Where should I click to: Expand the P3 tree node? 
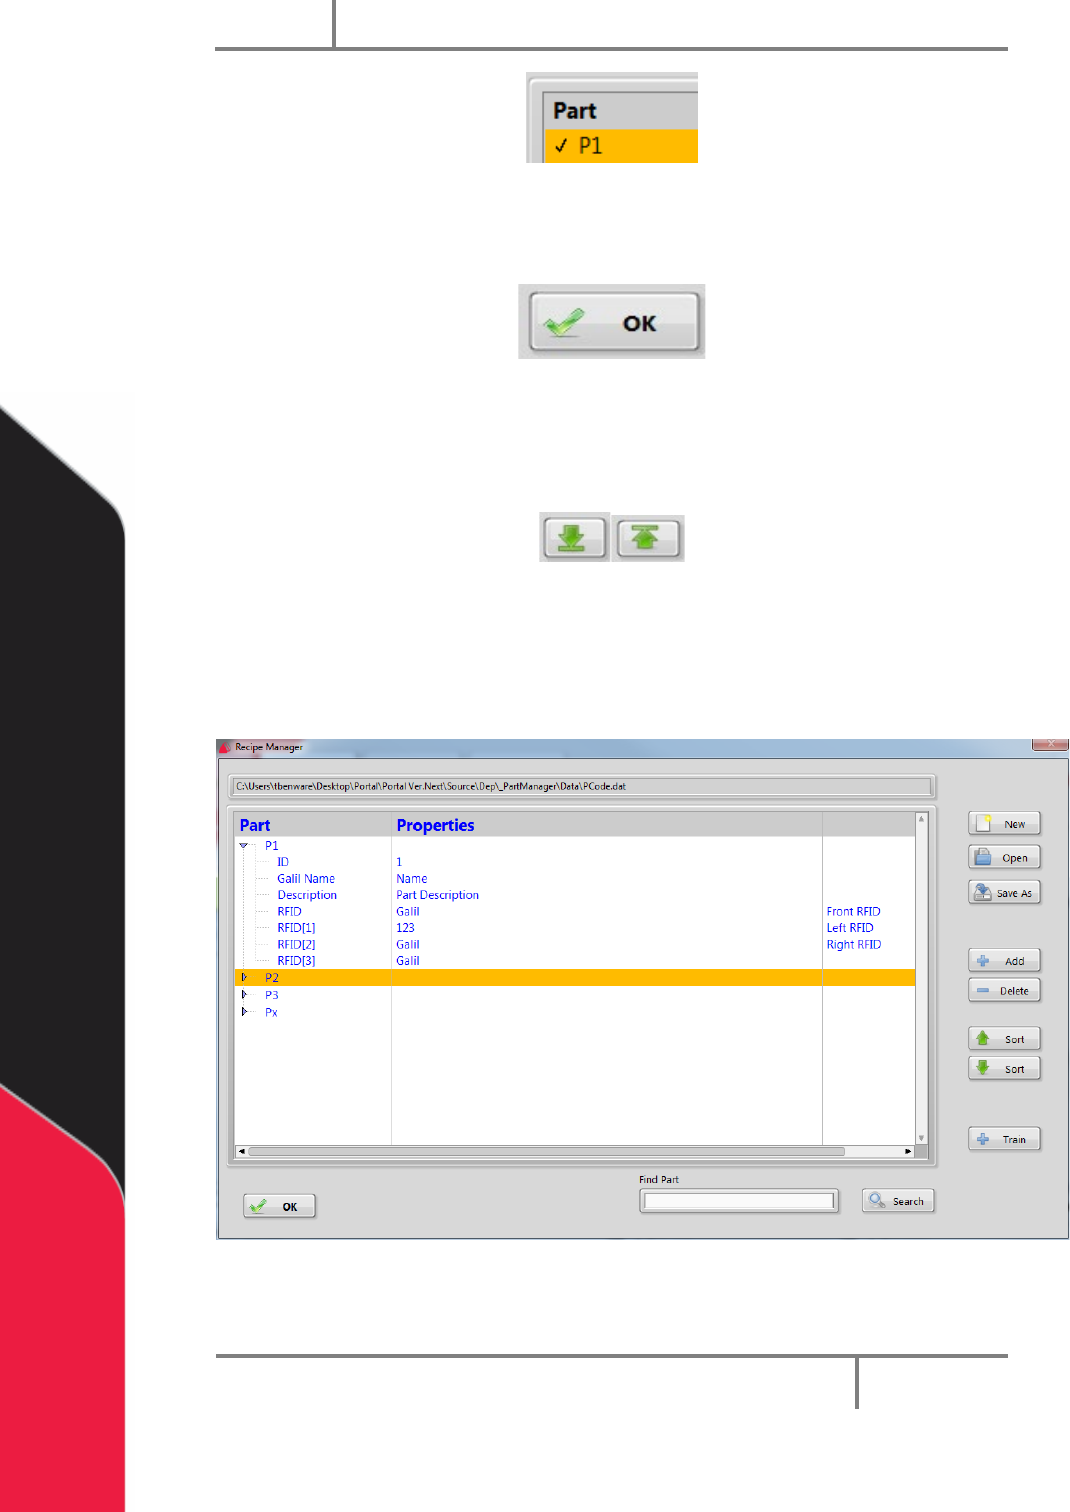[x=243, y=995]
